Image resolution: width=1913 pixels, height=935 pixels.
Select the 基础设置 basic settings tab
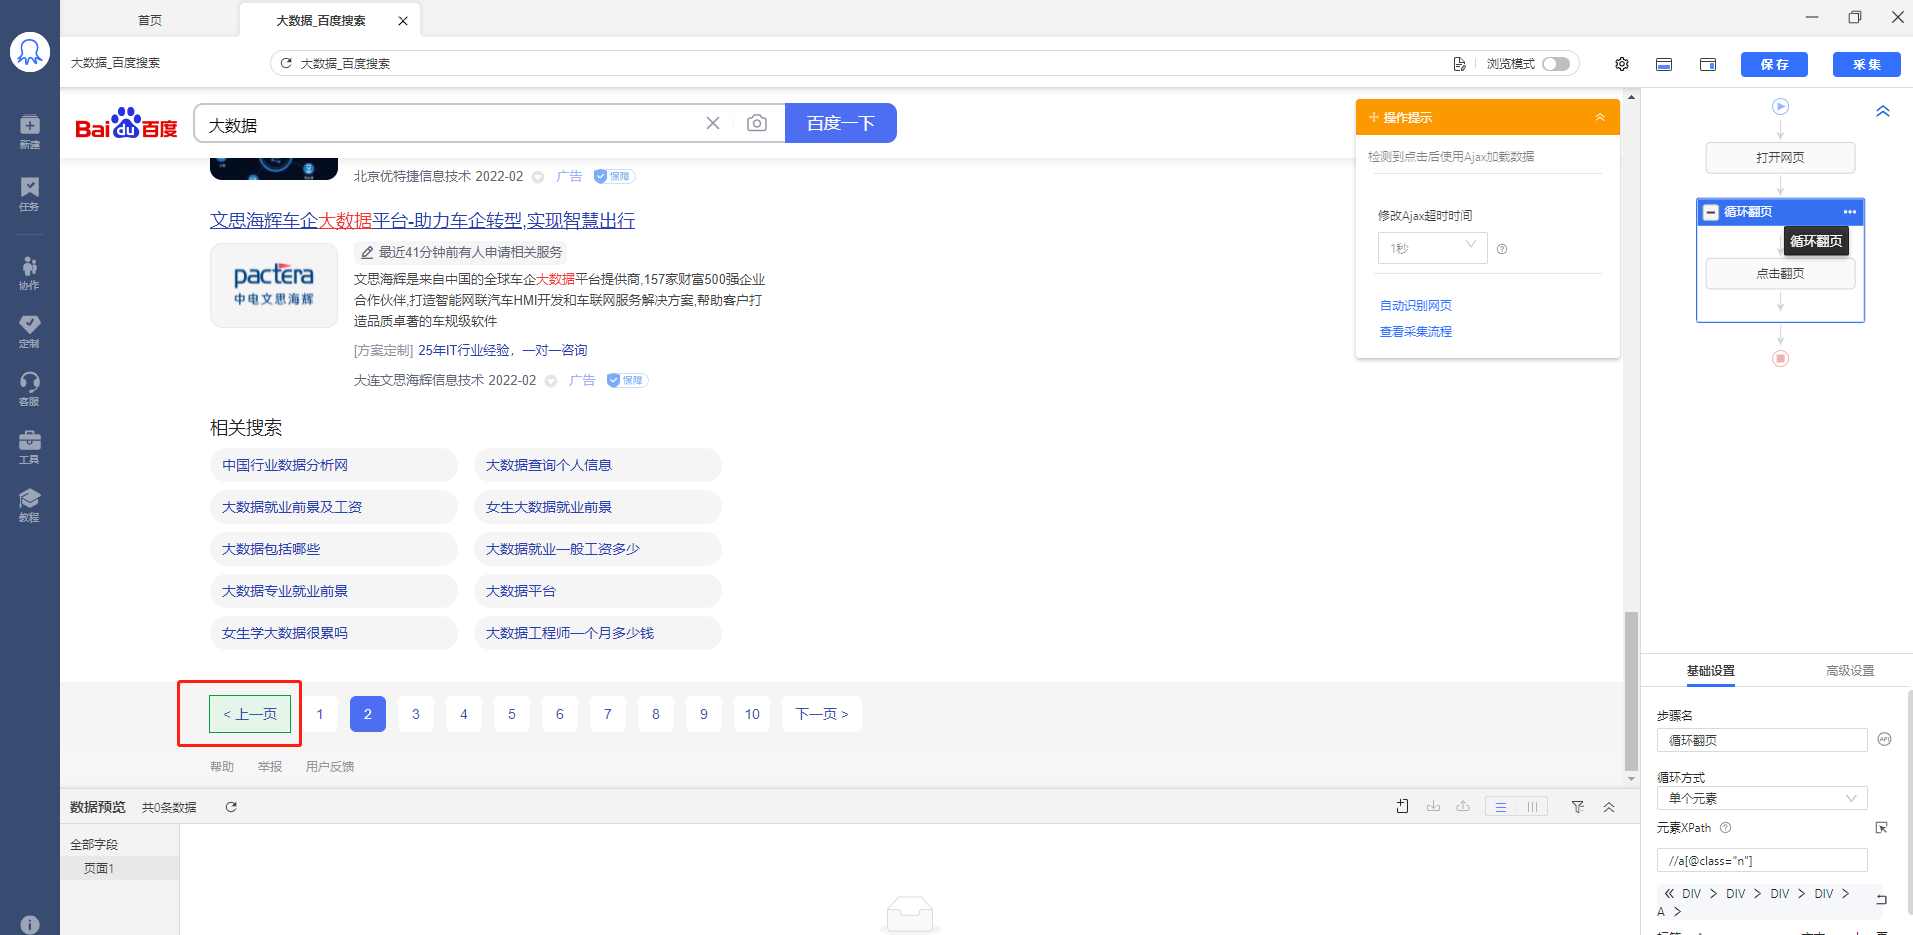coord(1710,671)
